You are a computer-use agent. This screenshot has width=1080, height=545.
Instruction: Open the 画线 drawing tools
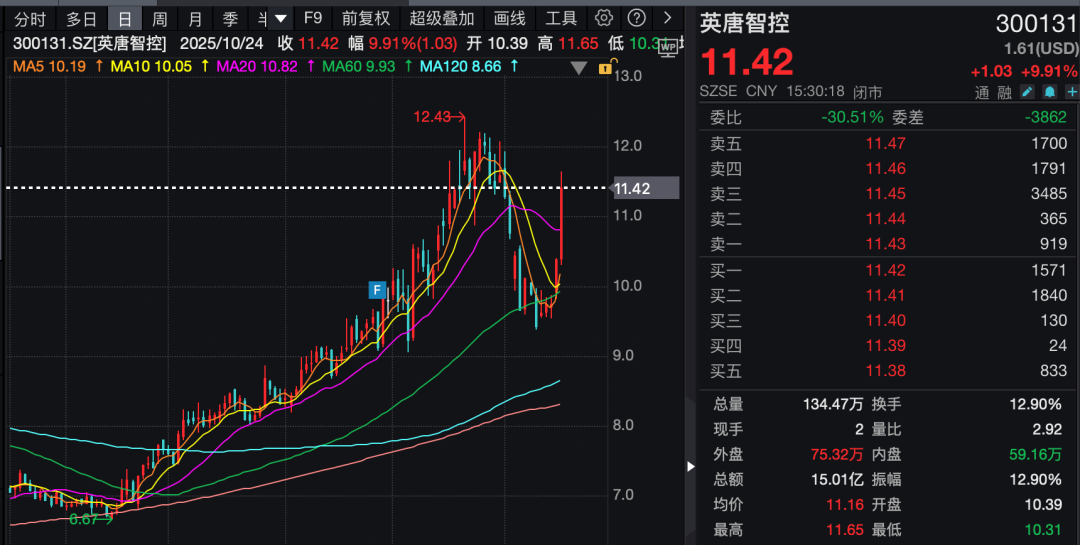[x=509, y=18]
